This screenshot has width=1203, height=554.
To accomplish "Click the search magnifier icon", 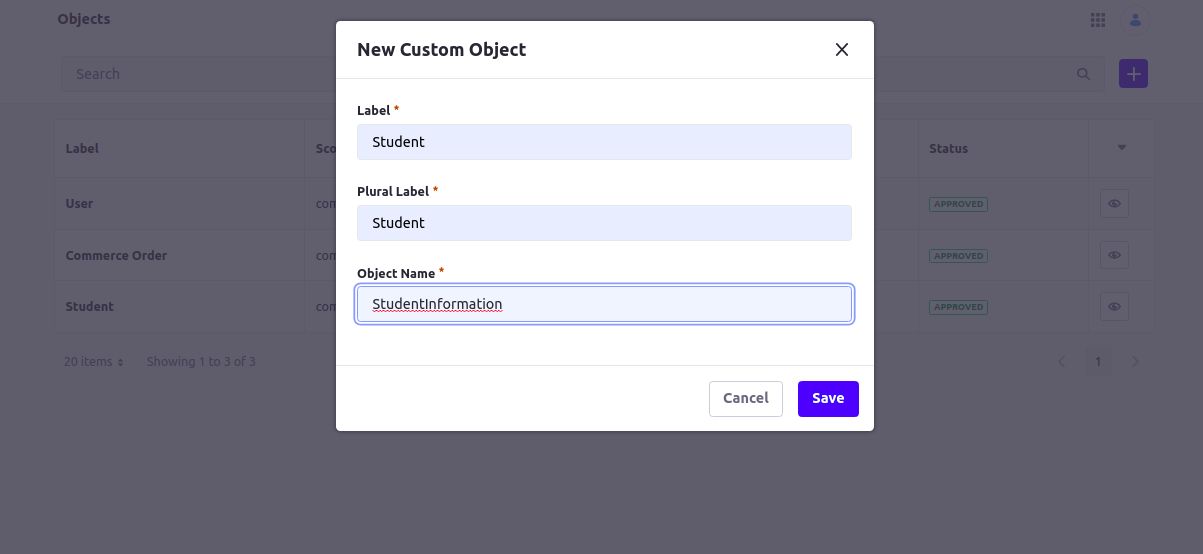I will coord(1083,74).
